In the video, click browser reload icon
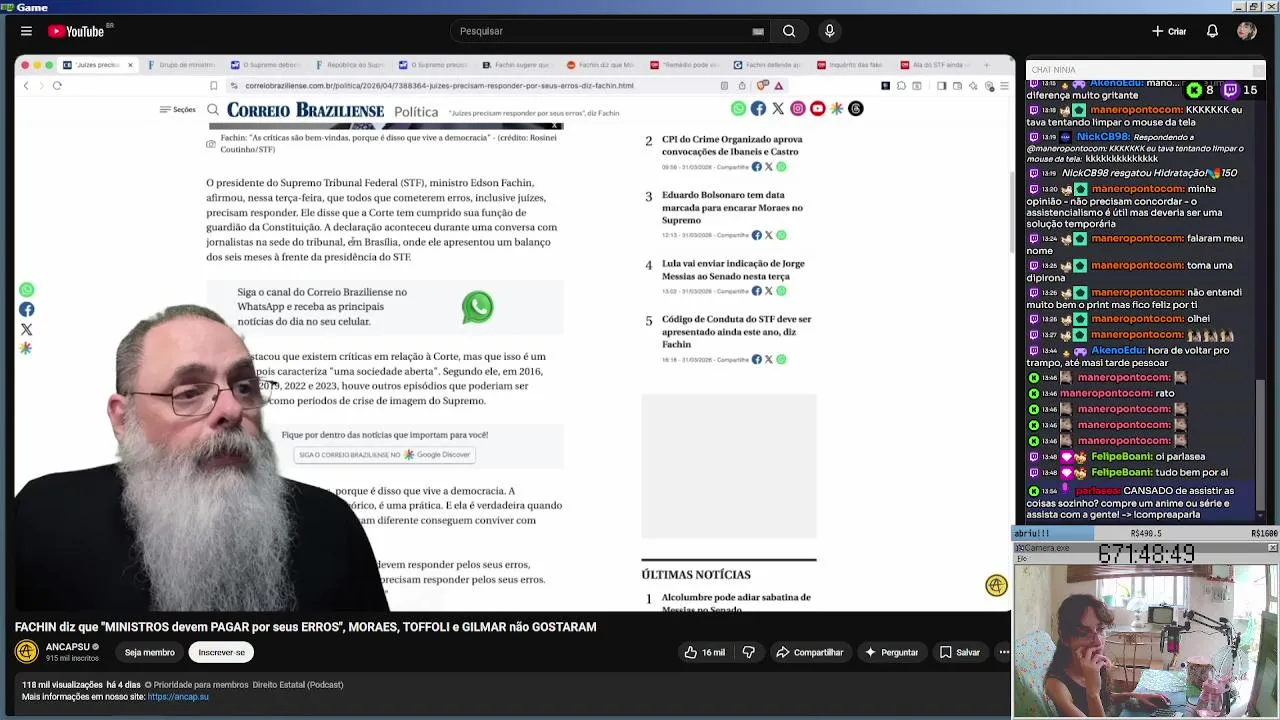Viewport: 1280px width, 720px height. 57,86
